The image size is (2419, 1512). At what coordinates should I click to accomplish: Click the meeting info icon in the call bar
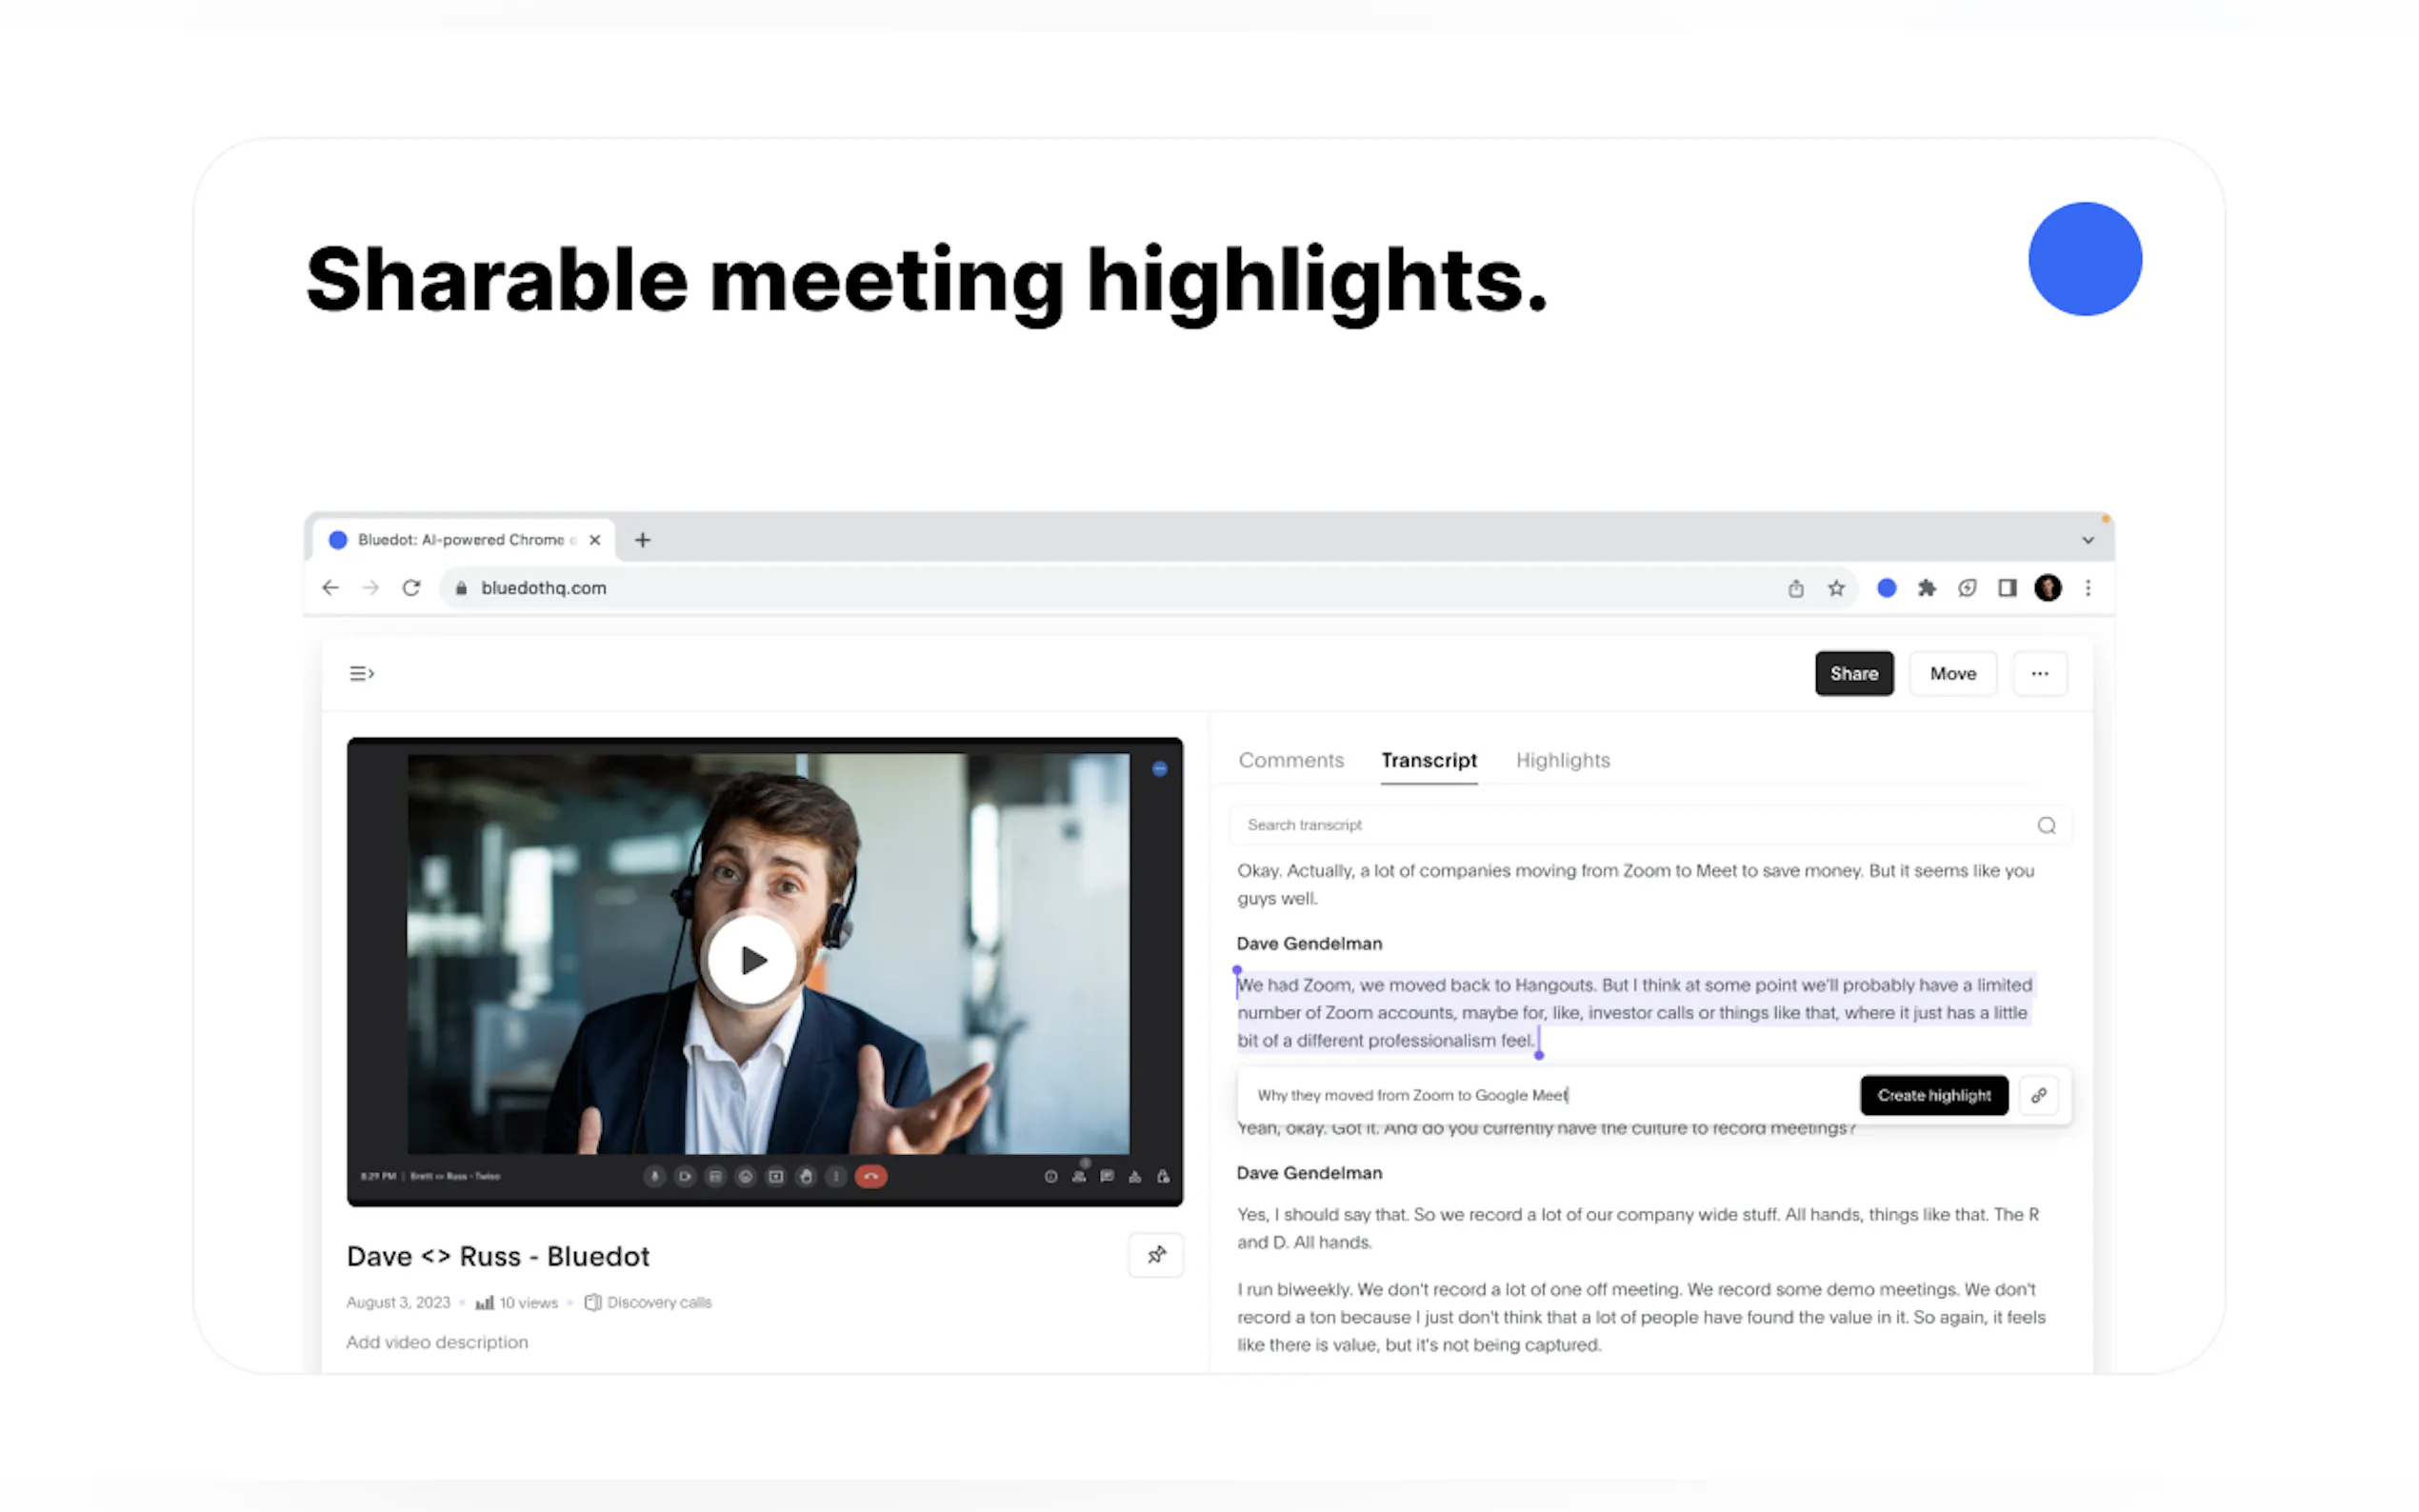tap(1050, 1176)
